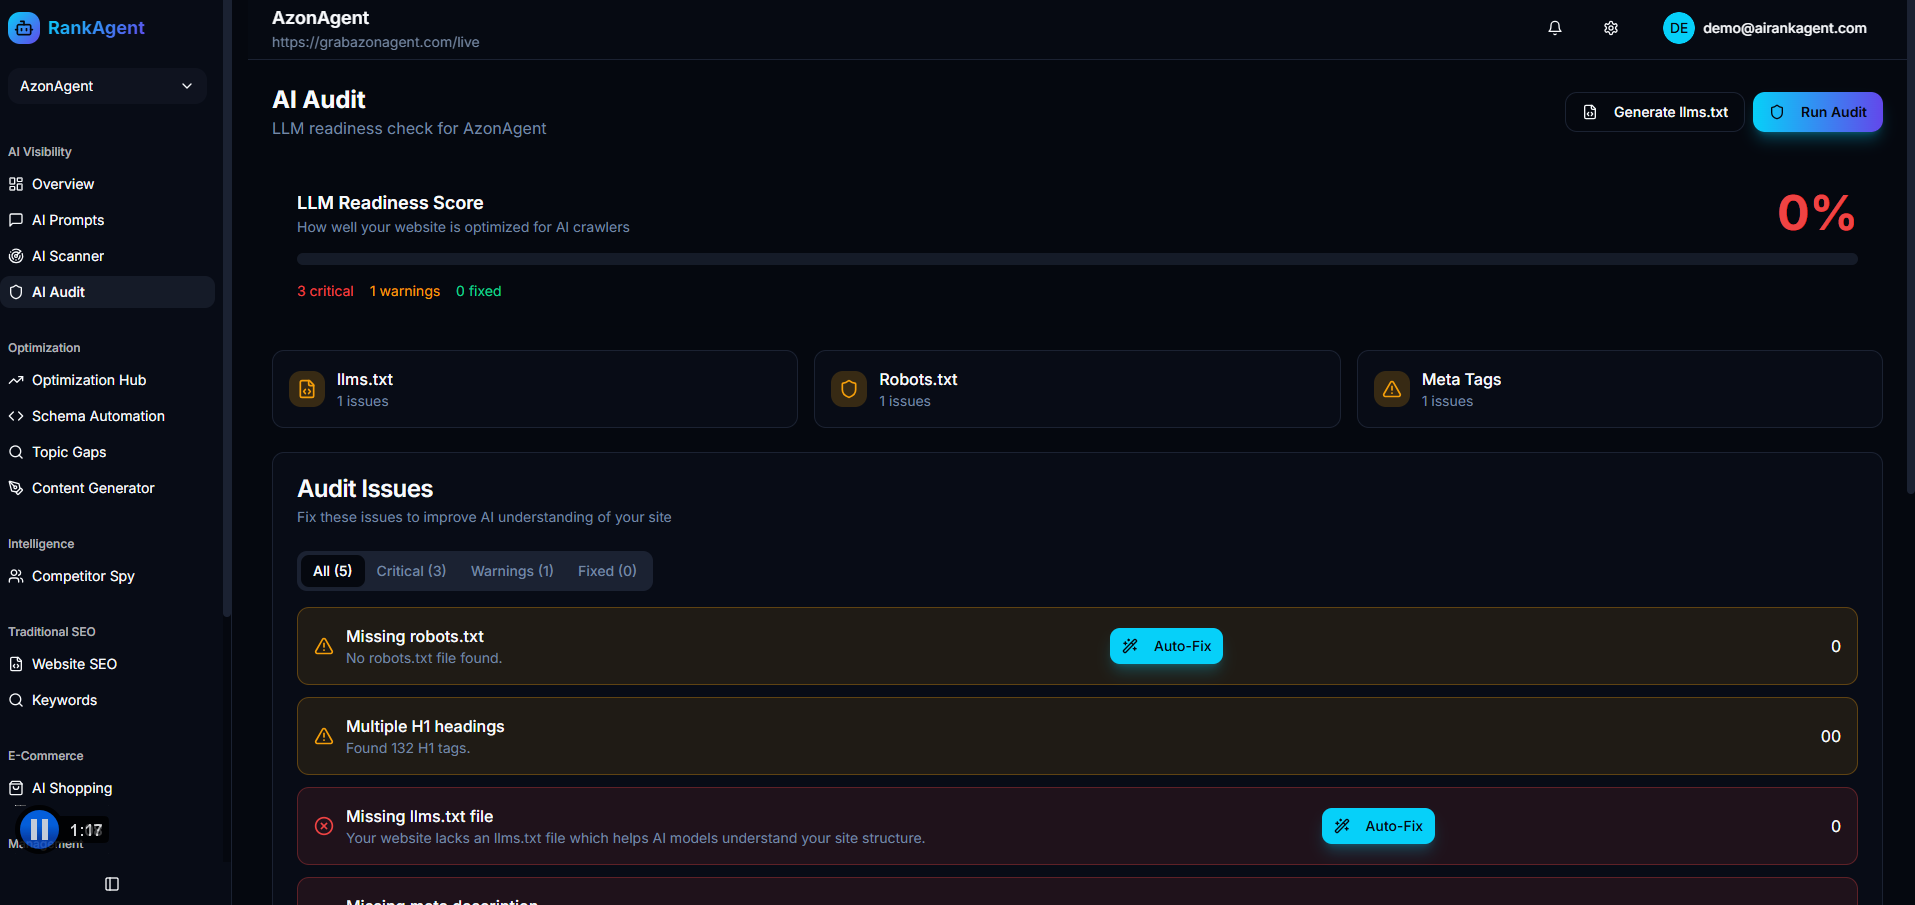The width and height of the screenshot is (1915, 905).
Task: Auto-Fix the Missing llms.txt file issue
Action: click(1378, 826)
